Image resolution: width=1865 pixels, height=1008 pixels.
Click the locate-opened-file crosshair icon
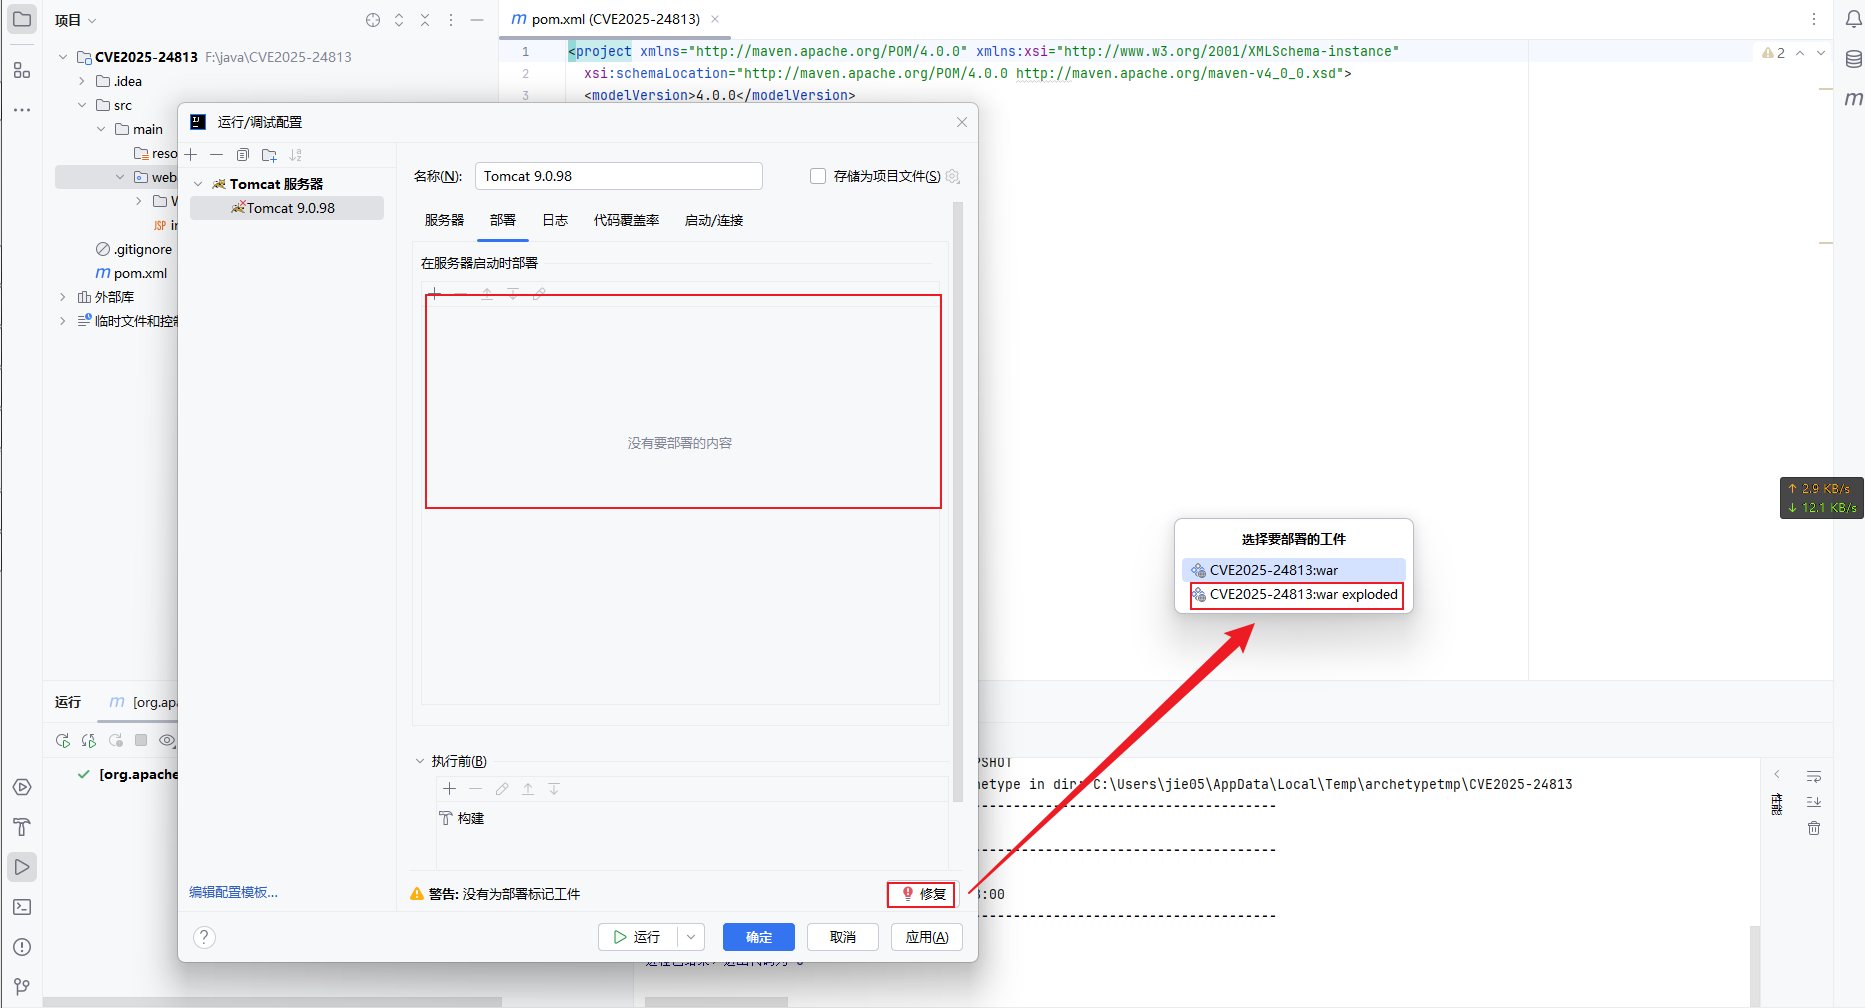(x=373, y=20)
